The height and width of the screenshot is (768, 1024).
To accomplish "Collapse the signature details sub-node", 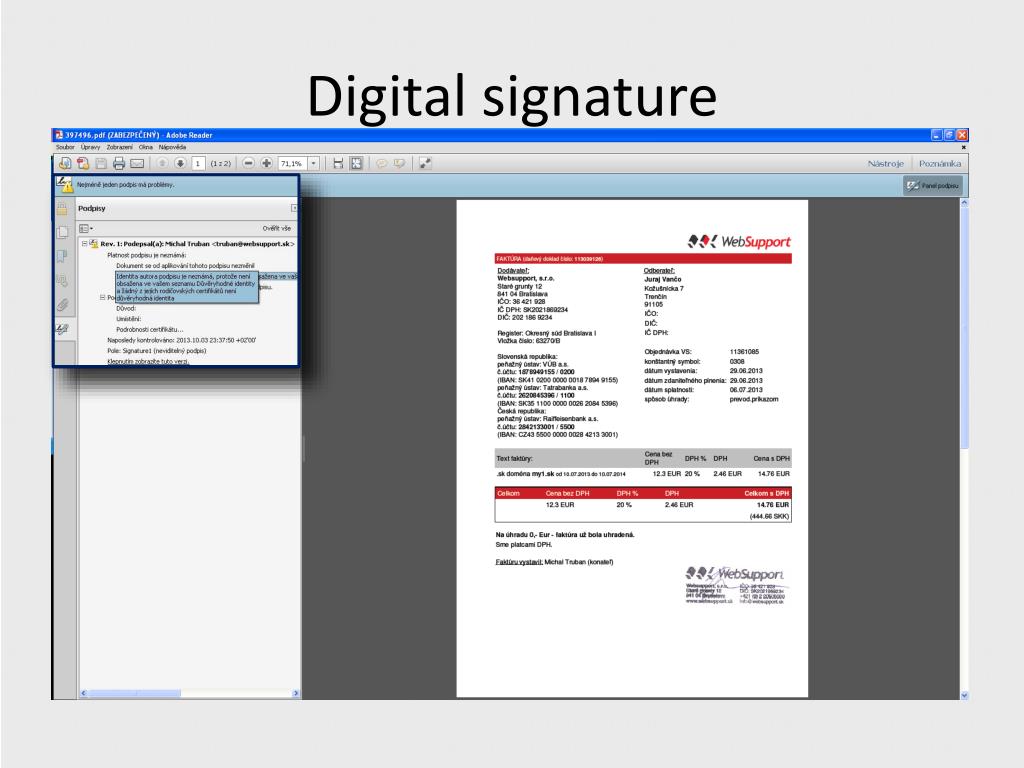I will (103, 297).
